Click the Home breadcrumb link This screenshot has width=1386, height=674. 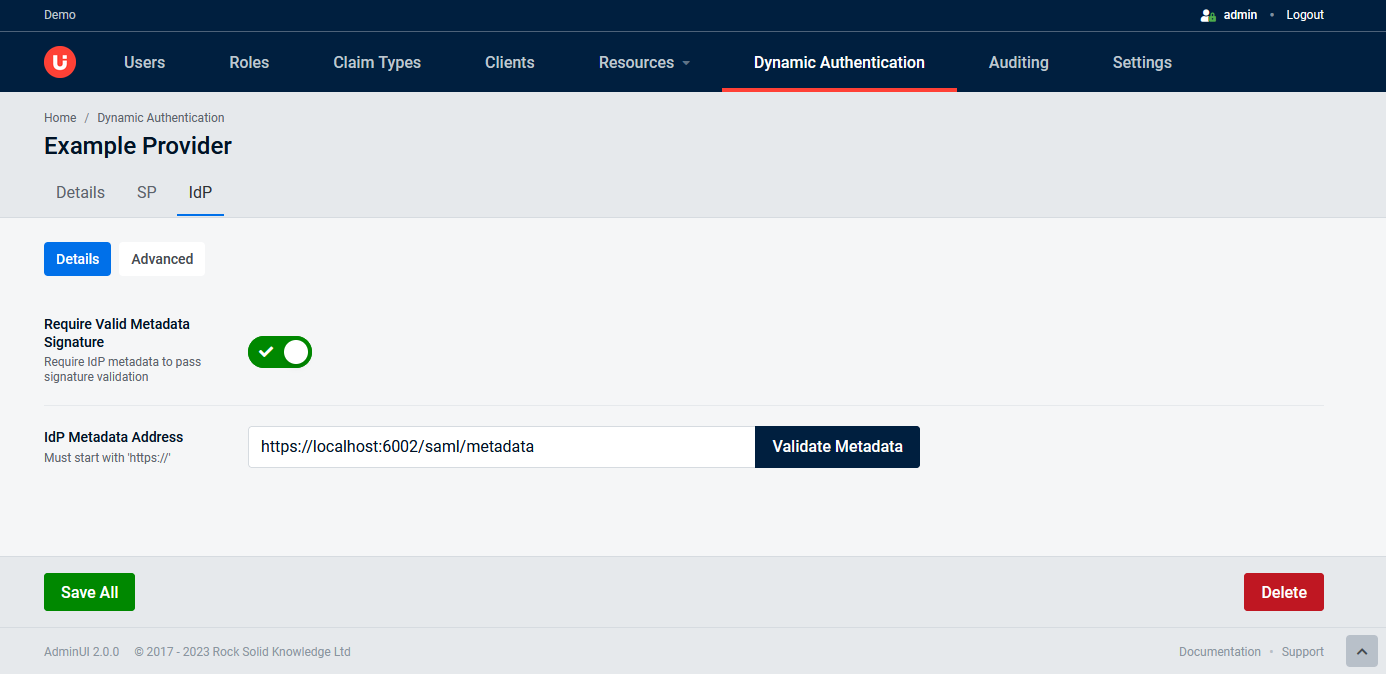point(59,117)
